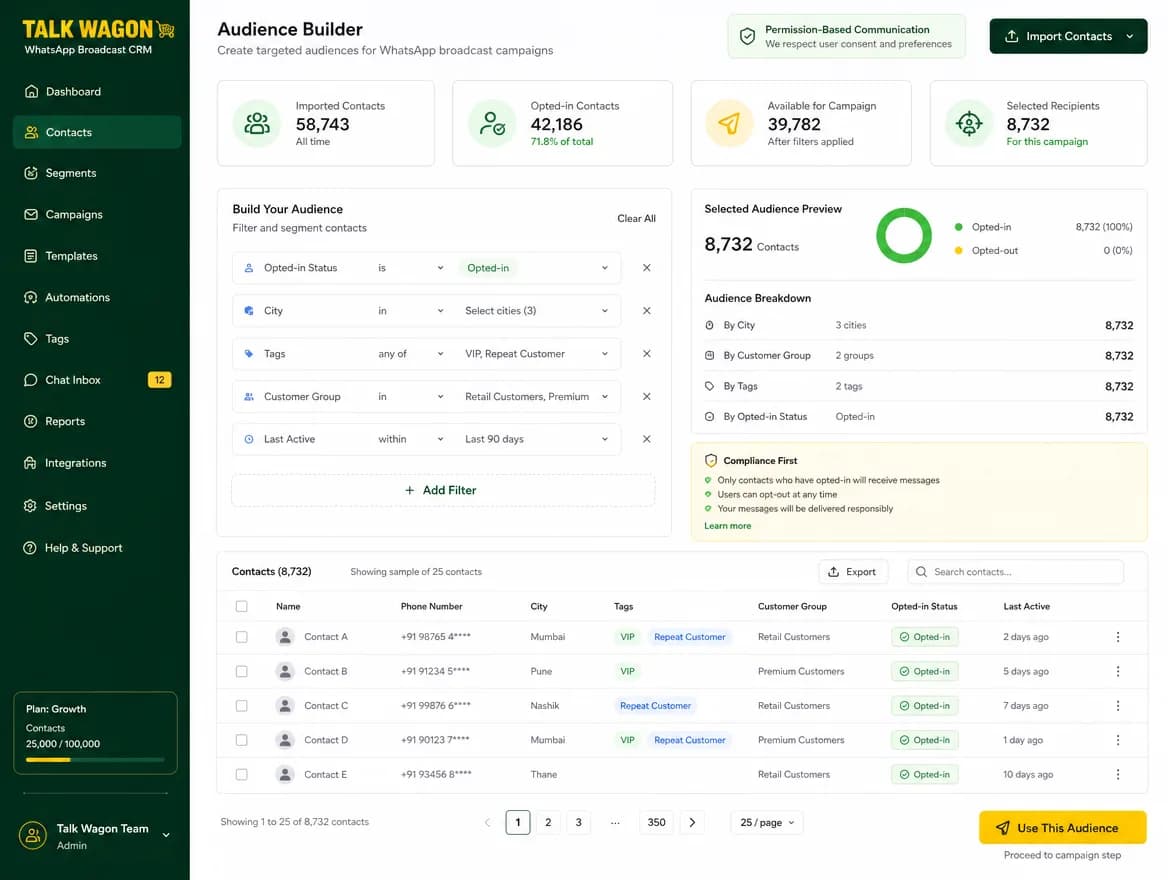Click the yellow Opted-out legend dot
The image size is (1168, 880).
(958, 250)
